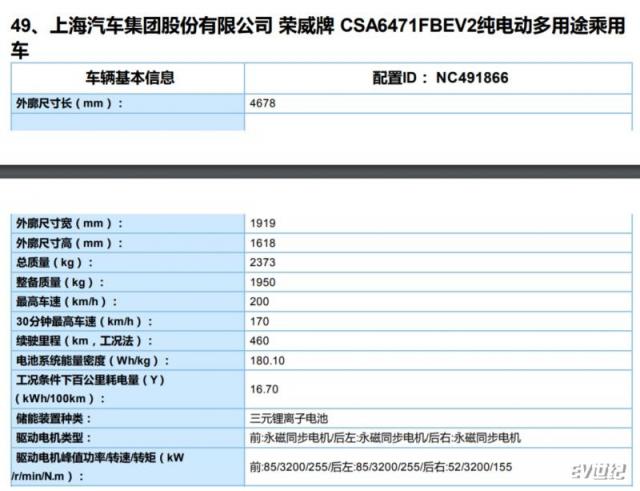The image size is (640, 491).
Task: Select the 最高车速（km/h） label
Action: (67, 302)
